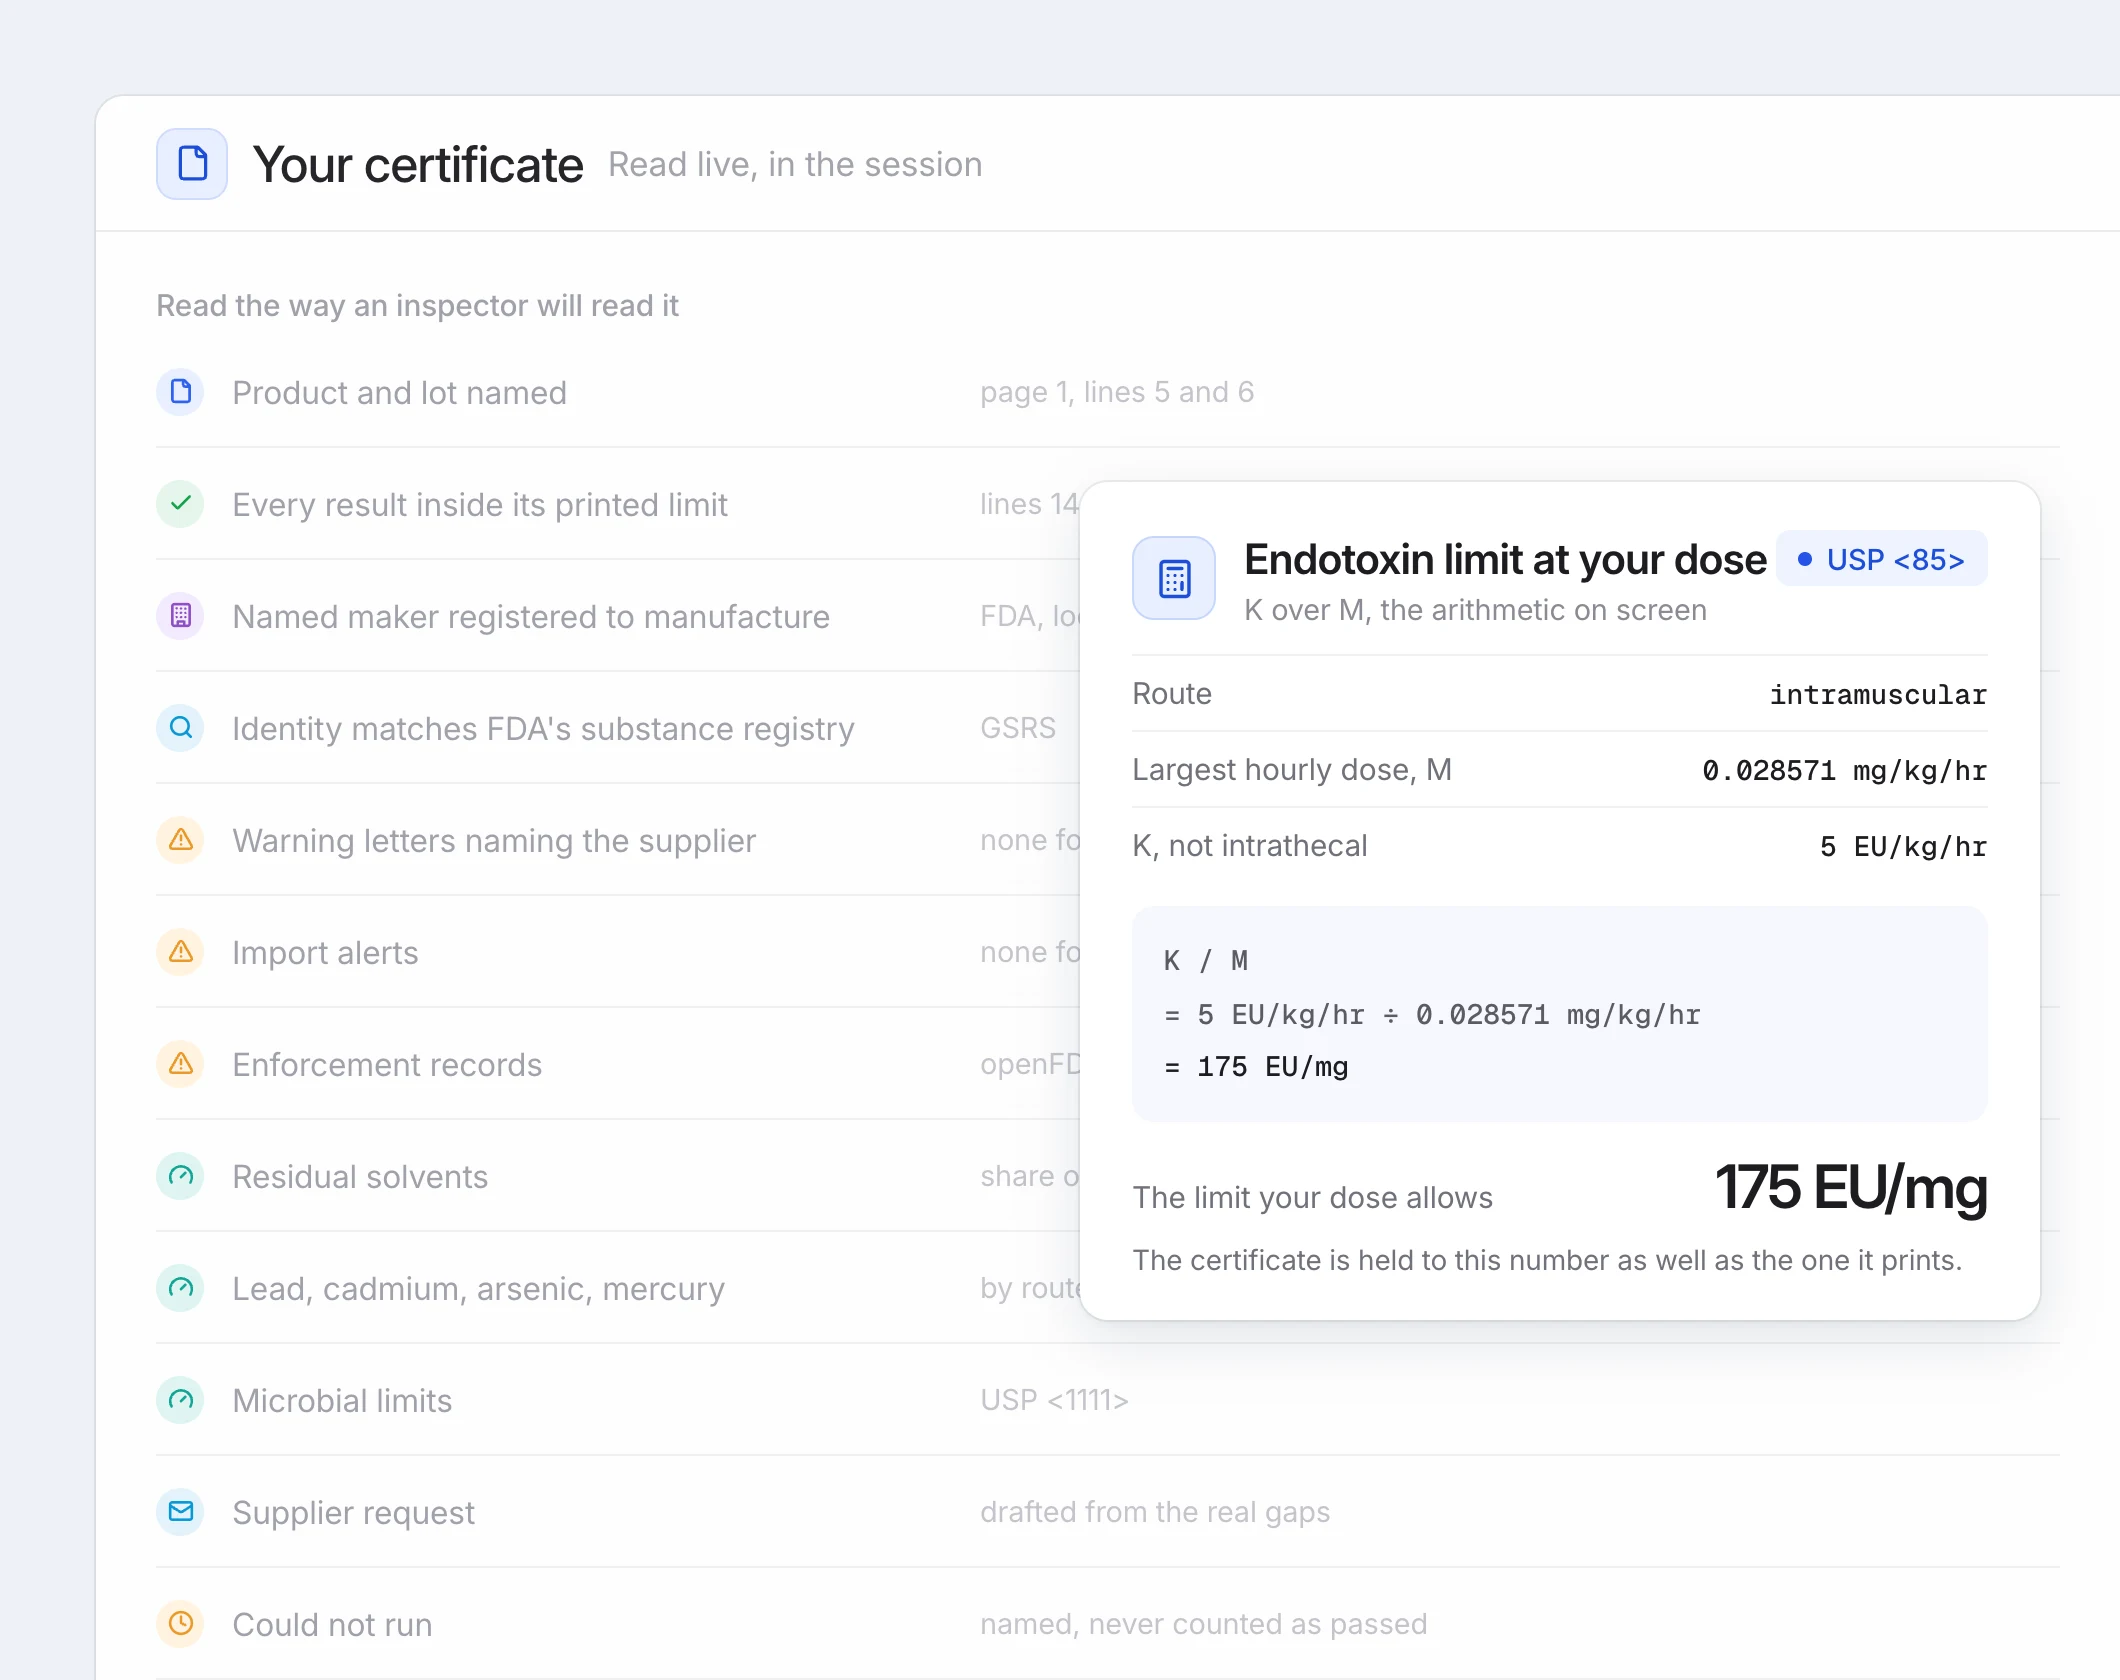
Task: Click the K / M calculation box
Action: [1559, 1014]
